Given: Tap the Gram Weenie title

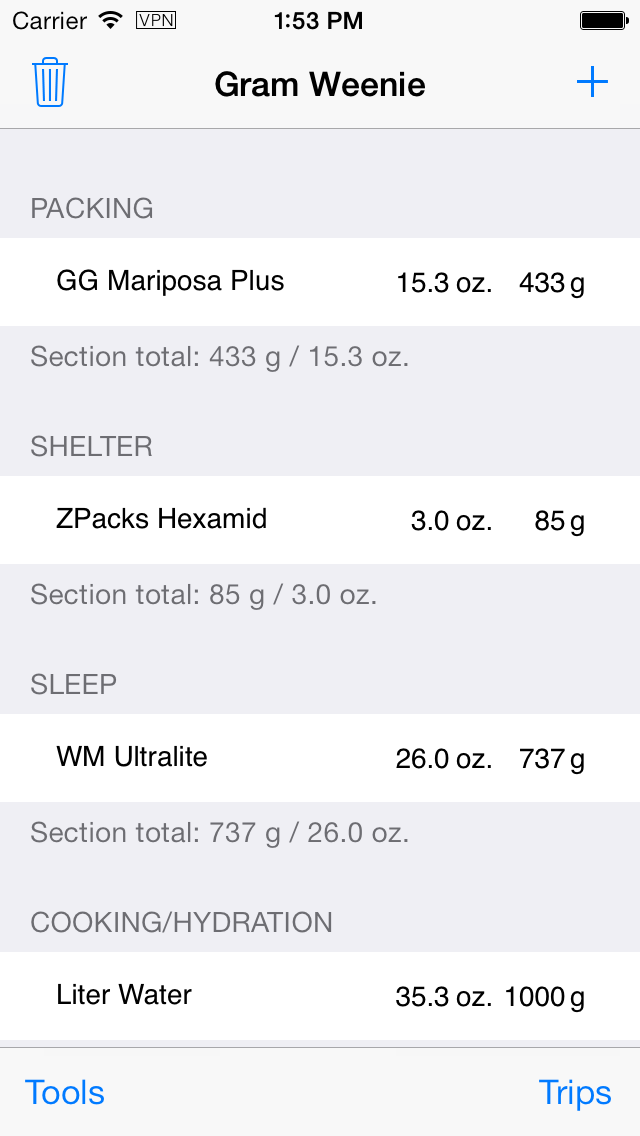Looking at the screenshot, I should pos(320,85).
